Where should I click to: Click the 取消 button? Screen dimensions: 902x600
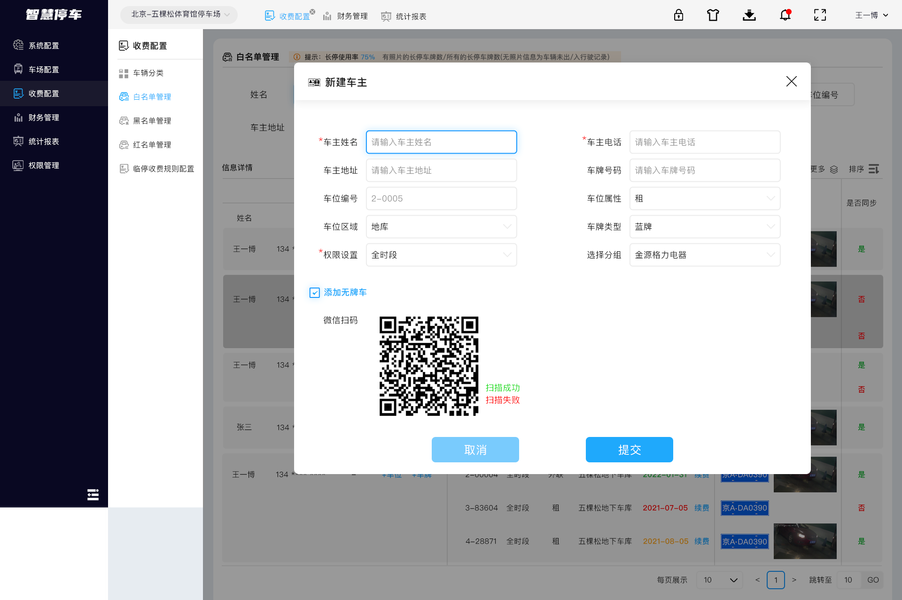point(475,450)
